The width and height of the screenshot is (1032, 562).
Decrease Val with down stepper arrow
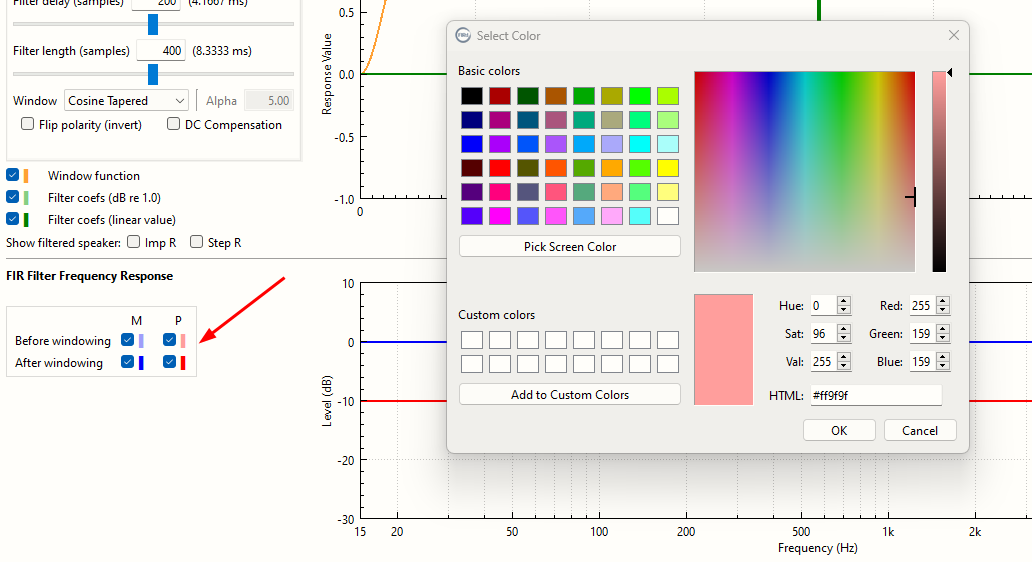click(844, 366)
